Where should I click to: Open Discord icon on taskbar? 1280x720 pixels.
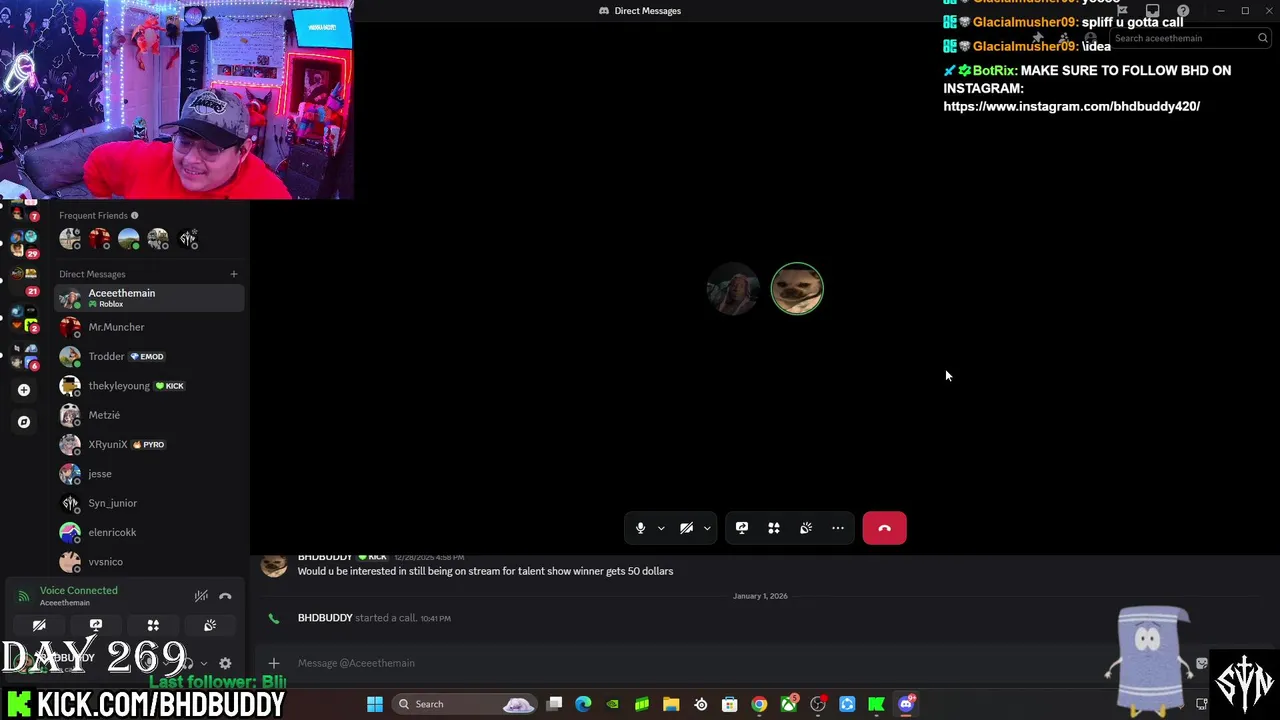906,704
